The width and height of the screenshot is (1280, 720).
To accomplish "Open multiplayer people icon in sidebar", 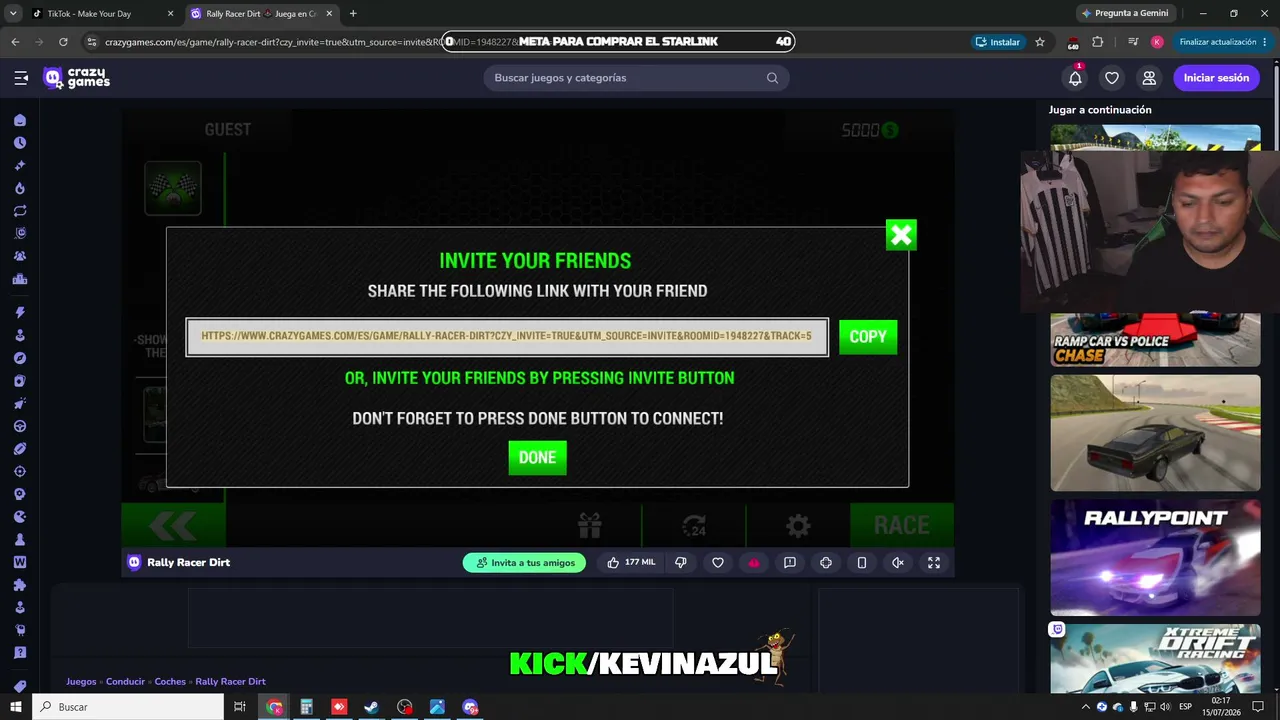I will pyautogui.click(x=20, y=256).
